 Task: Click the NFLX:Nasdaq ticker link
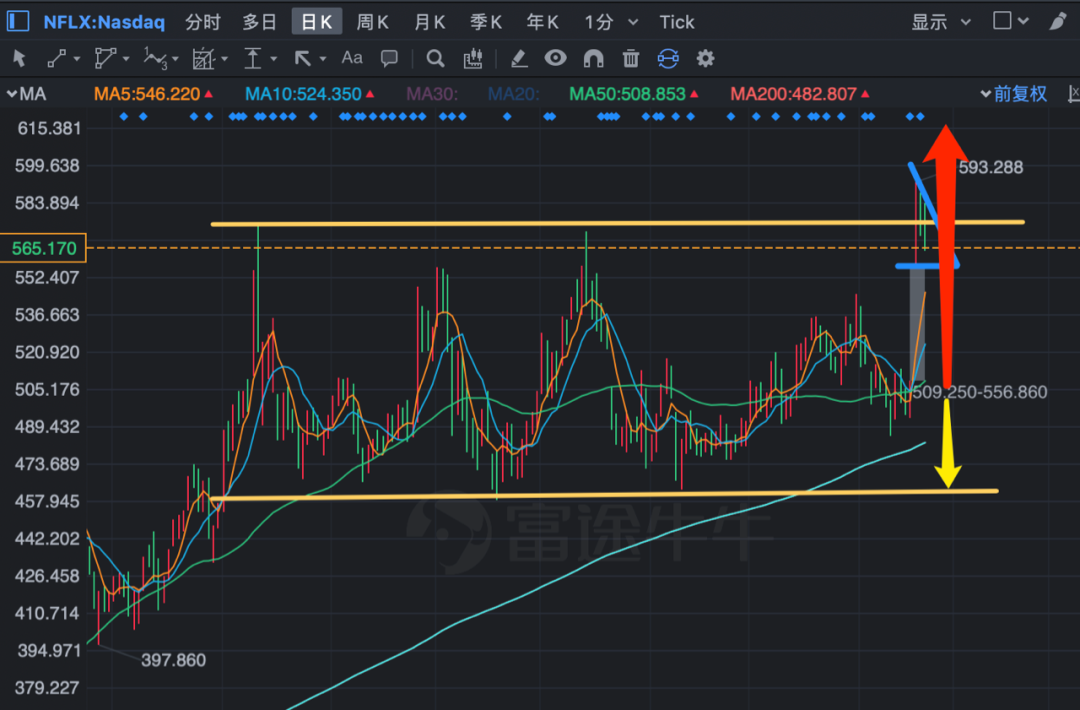point(104,22)
